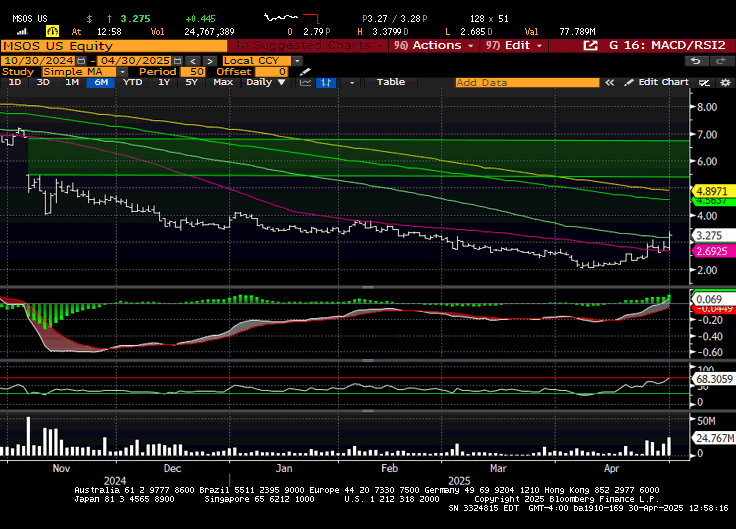Shift date range back with left arrow
Screen dimensions: 736x529
pos(192,61)
